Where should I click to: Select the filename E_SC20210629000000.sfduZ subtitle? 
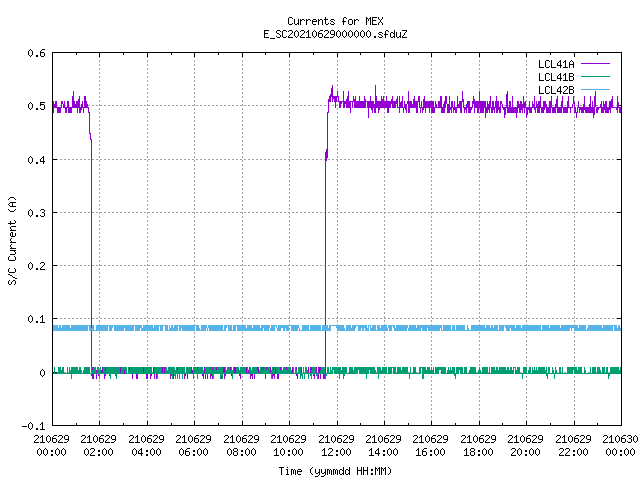pos(335,34)
